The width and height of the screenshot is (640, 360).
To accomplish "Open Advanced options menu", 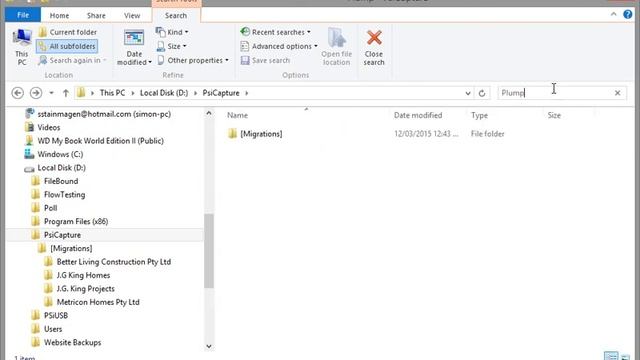I will click(x=279, y=46).
